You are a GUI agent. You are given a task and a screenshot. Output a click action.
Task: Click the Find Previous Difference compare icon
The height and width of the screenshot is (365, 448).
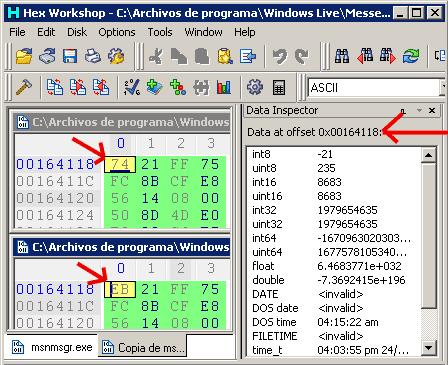(101, 88)
